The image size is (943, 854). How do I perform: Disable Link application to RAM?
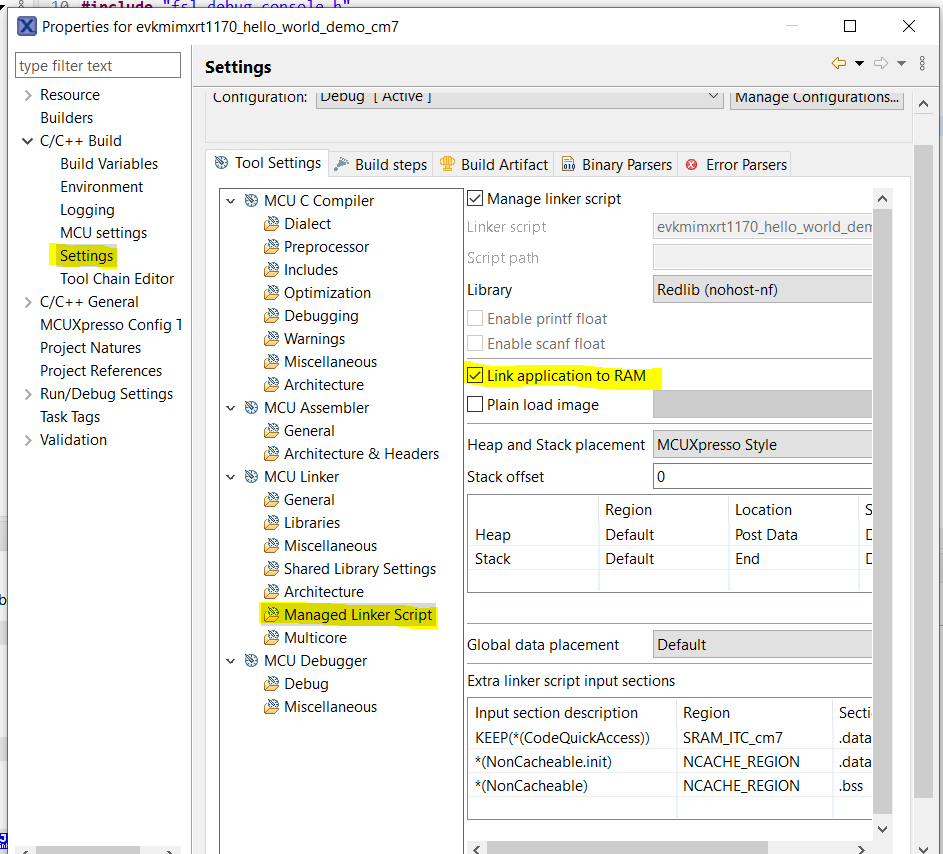click(x=475, y=378)
